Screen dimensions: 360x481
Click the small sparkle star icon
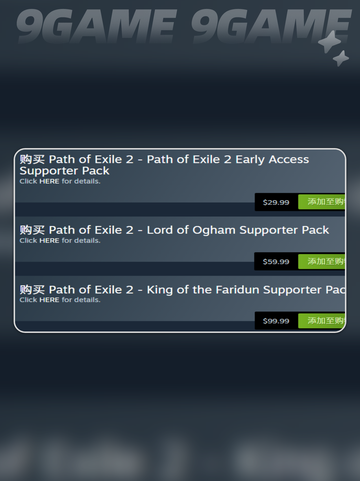tap(341, 58)
